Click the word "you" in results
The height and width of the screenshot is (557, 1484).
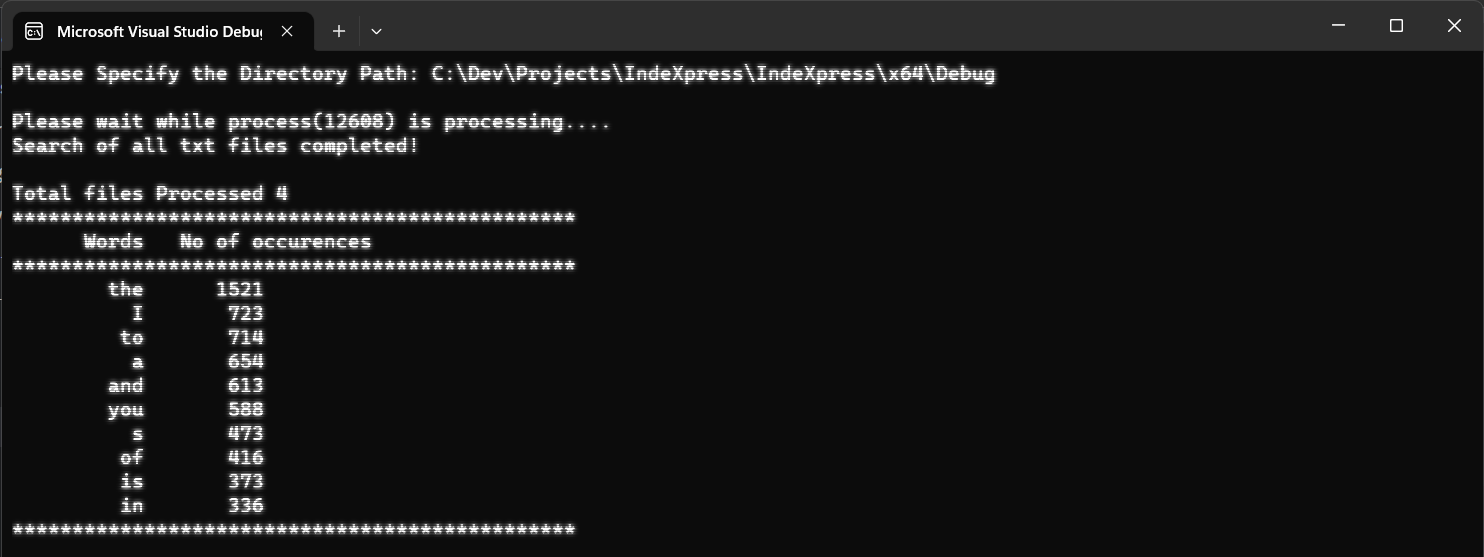click(x=126, y=410)
